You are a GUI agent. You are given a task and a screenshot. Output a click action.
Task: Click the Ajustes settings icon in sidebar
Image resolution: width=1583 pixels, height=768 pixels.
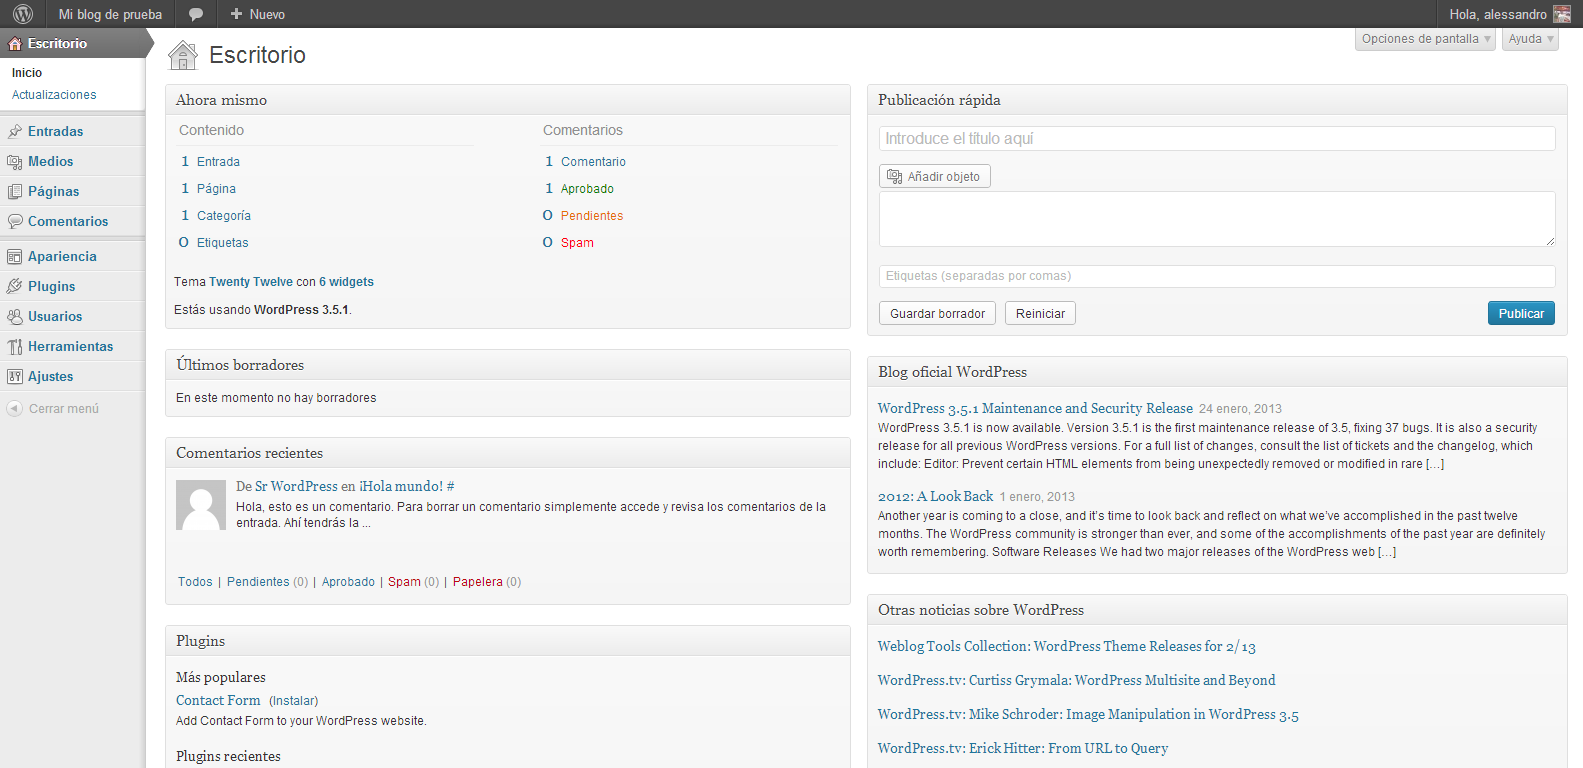point(15,377)
